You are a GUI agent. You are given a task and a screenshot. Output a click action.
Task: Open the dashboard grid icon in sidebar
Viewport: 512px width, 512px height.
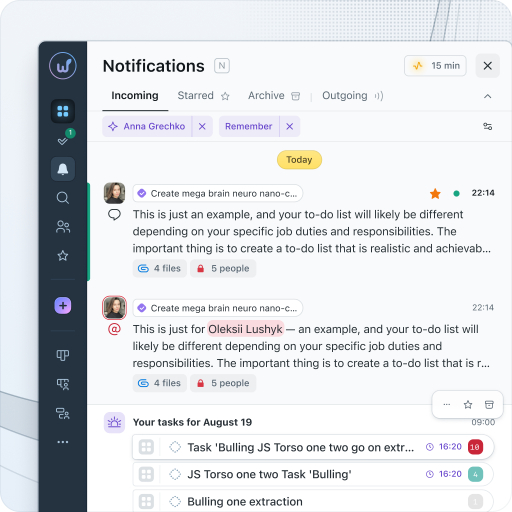coord(63,111)
